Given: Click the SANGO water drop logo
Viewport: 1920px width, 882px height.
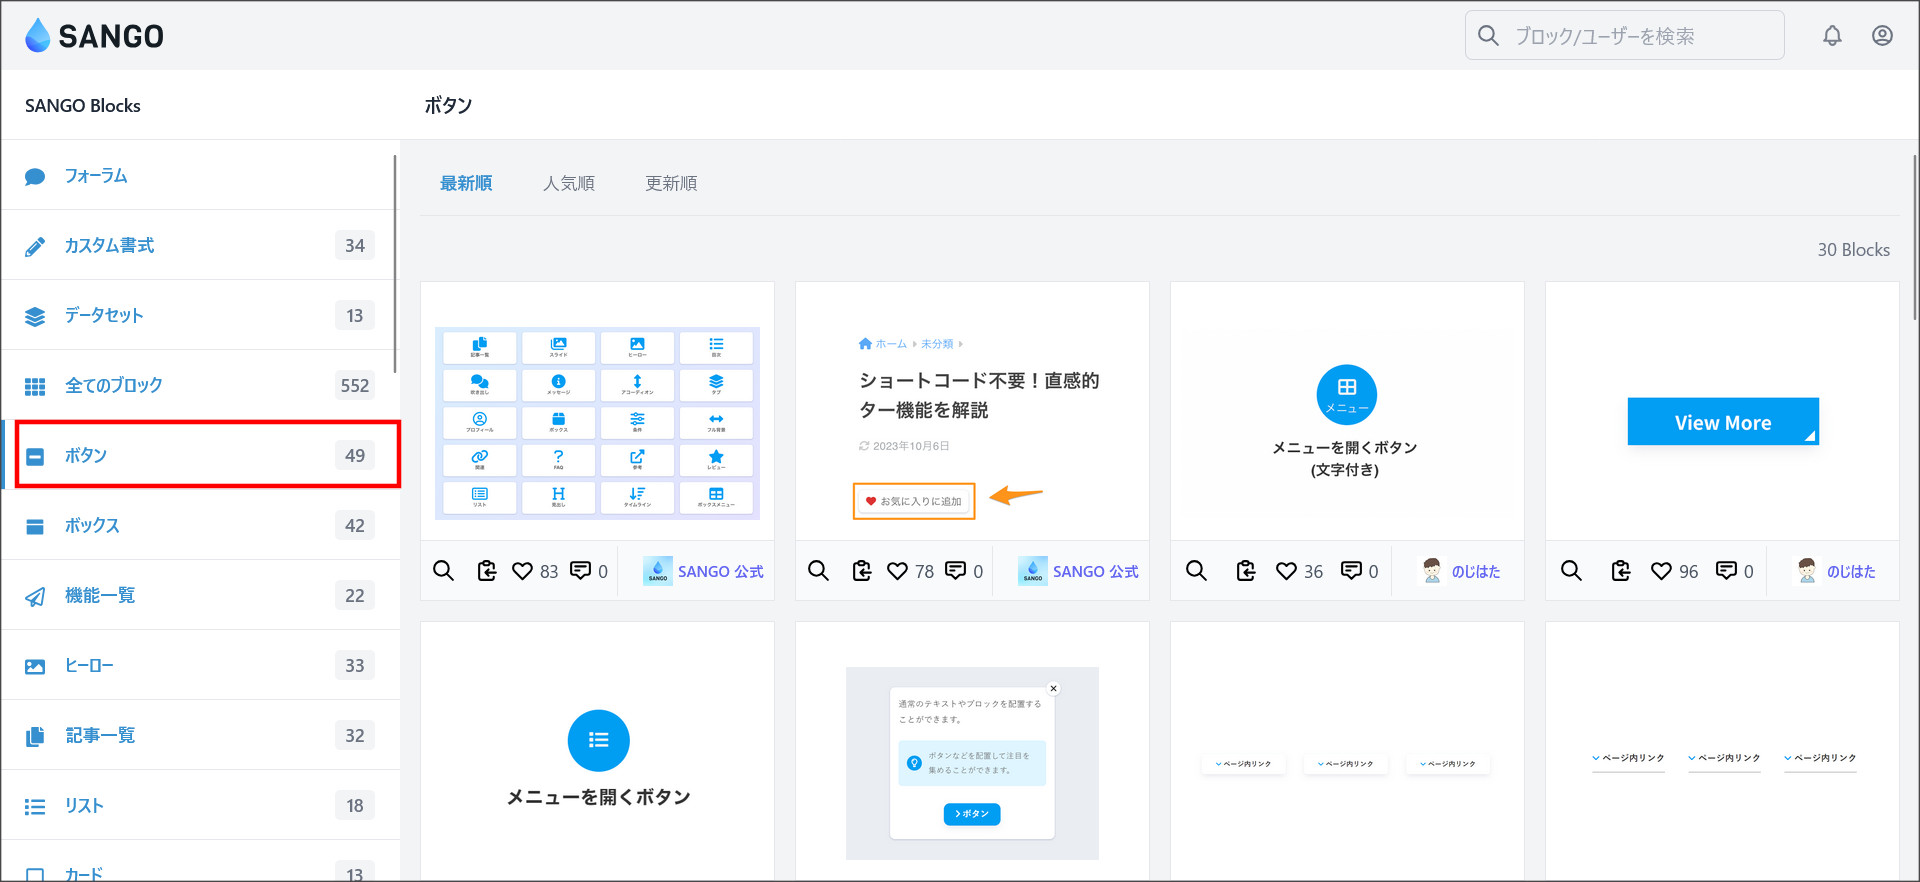Looking at the screenshot, I should point(38,36).
